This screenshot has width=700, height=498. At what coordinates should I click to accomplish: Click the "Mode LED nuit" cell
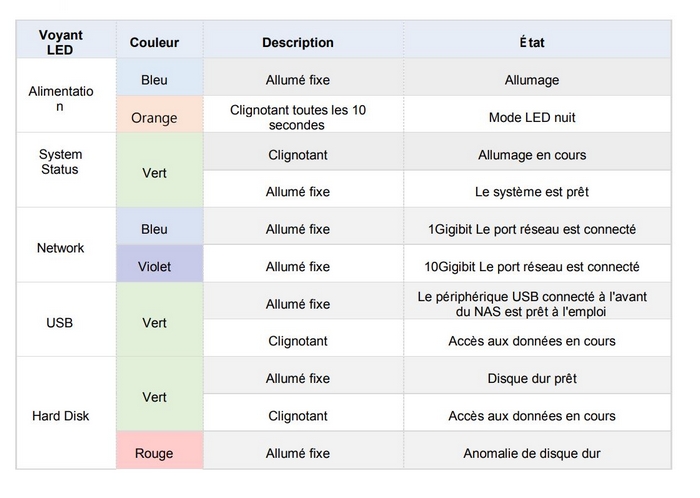[x=532, y=118]
